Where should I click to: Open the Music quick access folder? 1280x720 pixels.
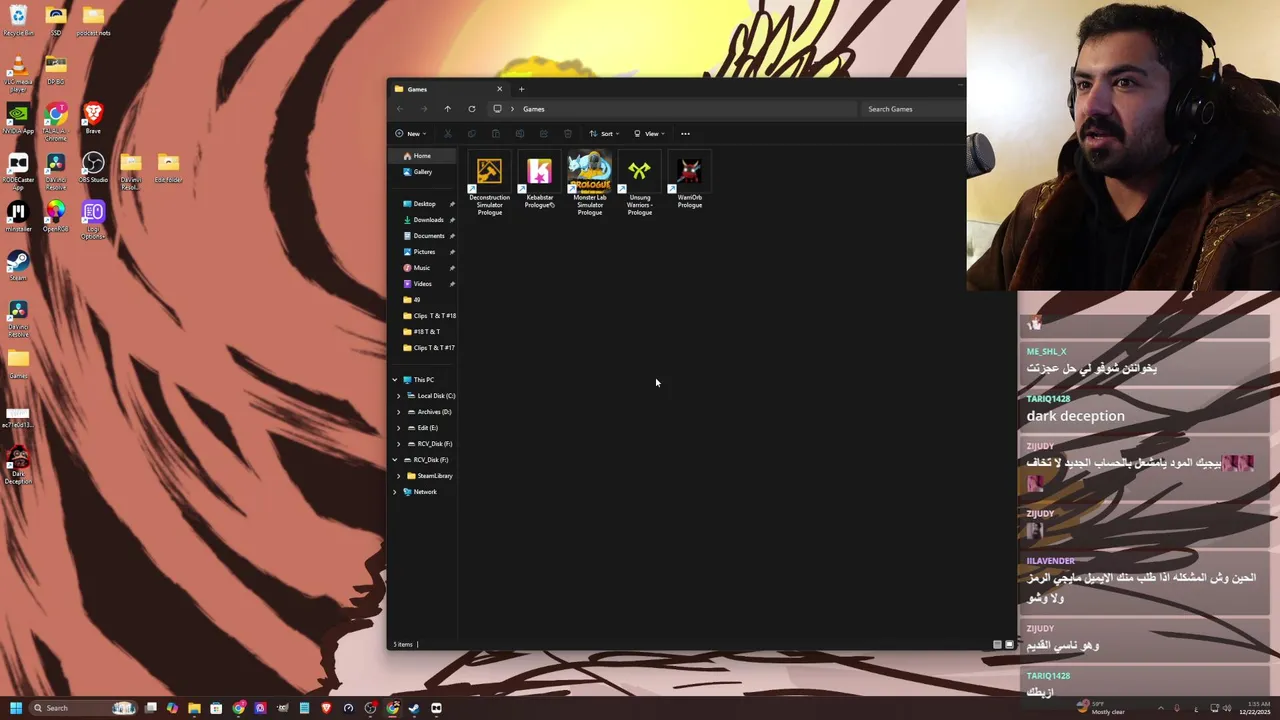tap(424, 268)
